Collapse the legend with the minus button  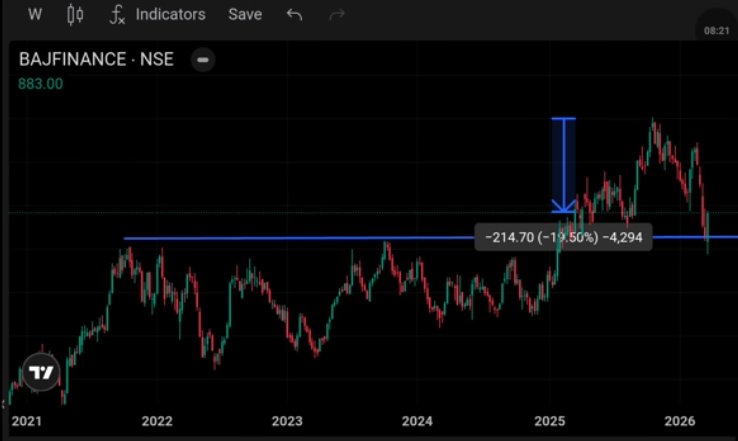[x=203, y=60]
